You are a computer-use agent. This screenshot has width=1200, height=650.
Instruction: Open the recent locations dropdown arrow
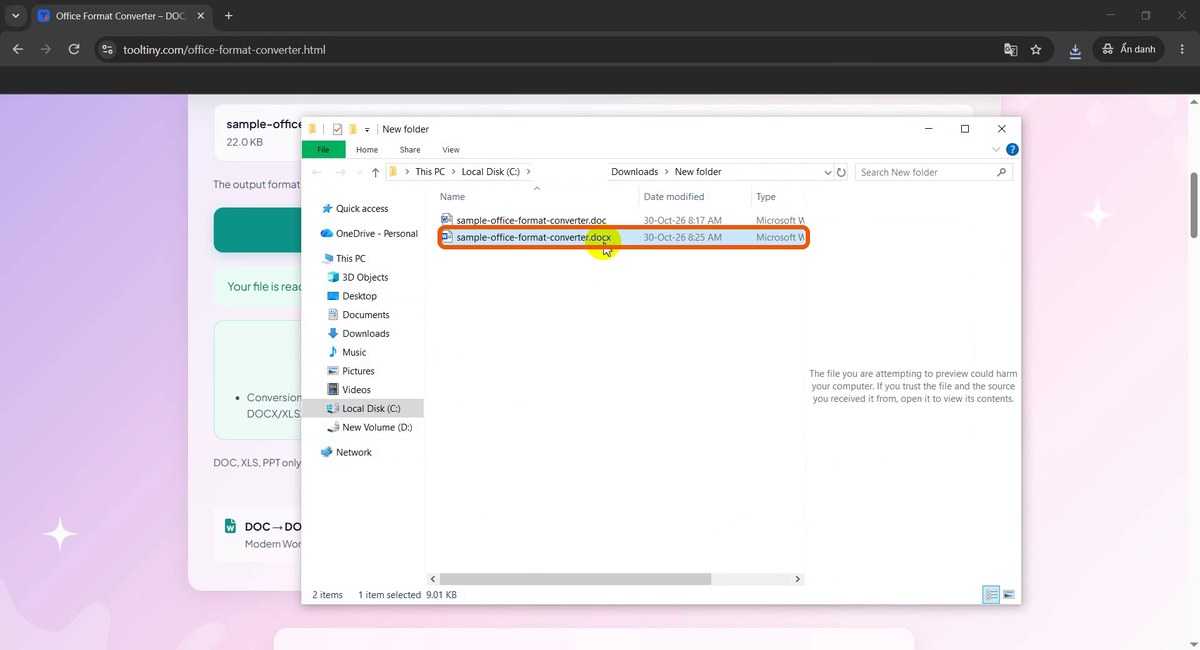(x=359, y=172)
